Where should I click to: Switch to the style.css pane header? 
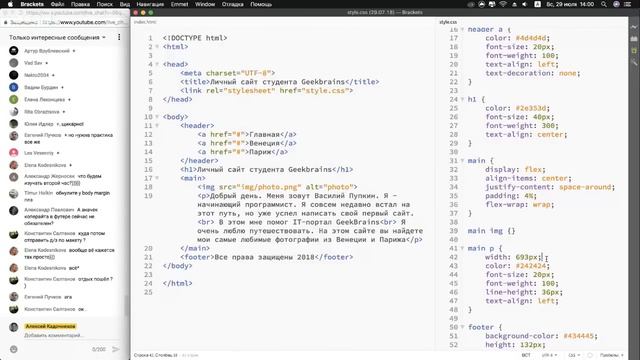coord(448,22)
